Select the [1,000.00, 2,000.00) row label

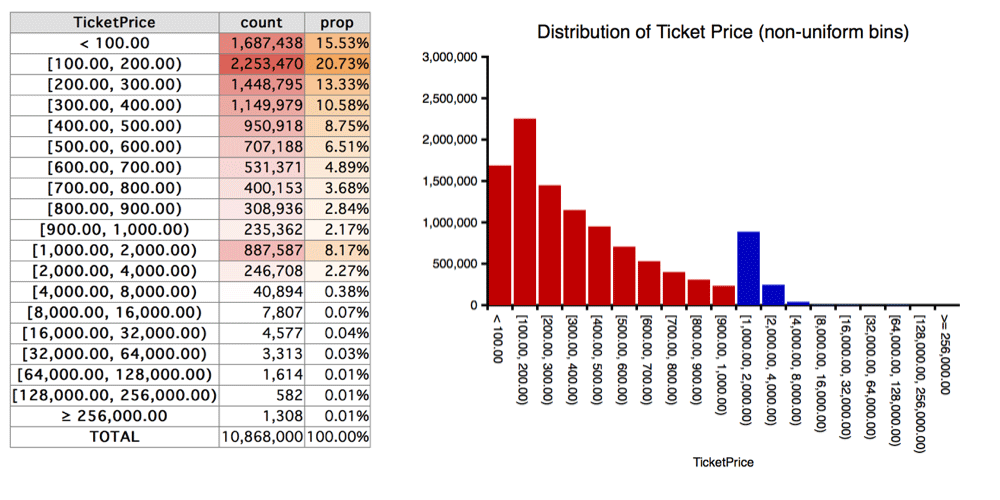coord(115,251)
